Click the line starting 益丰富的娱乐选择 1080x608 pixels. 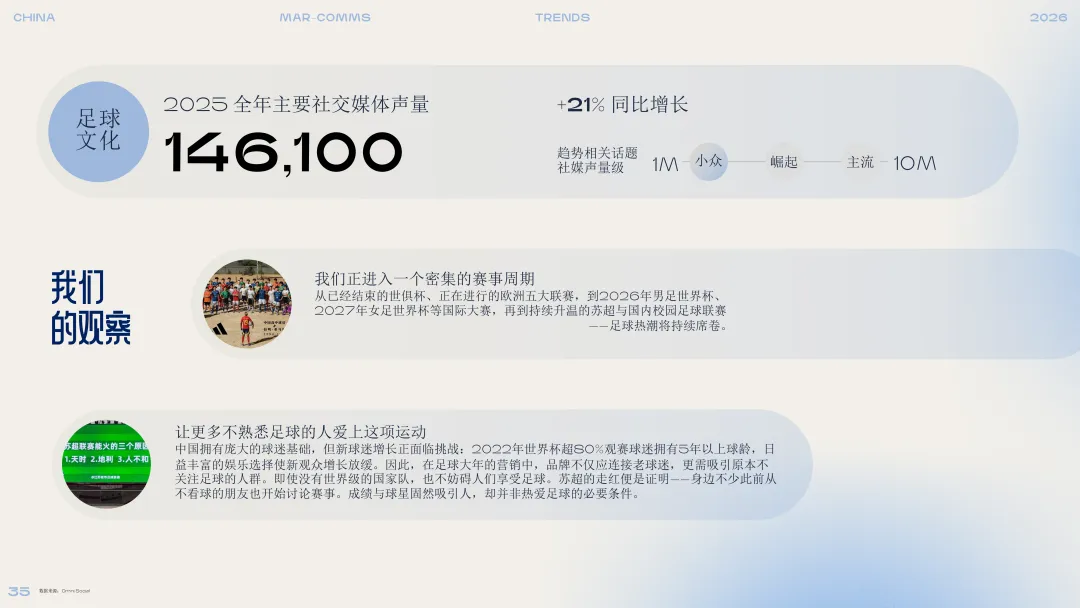point(472,465)
